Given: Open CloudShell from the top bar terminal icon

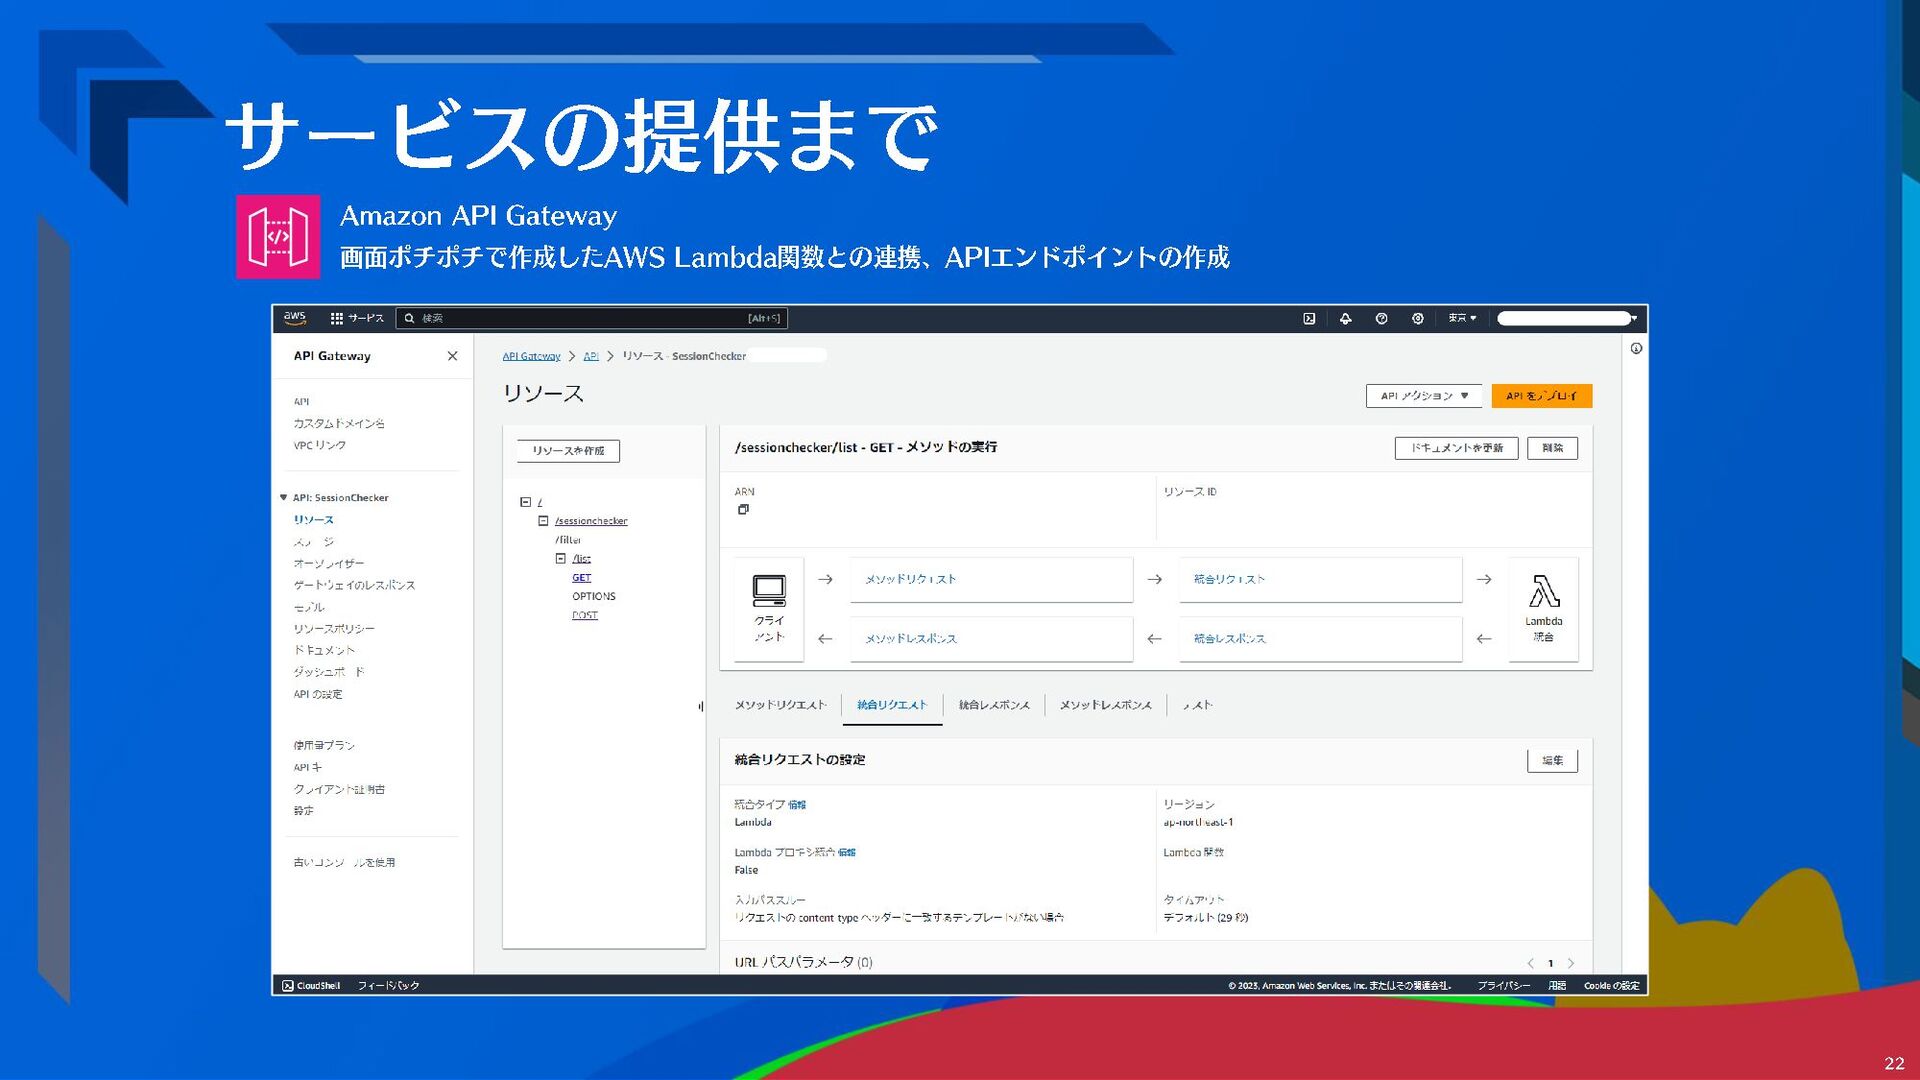Looking at the screenshot, I should pyautogui.click(x=1309, y=319).
